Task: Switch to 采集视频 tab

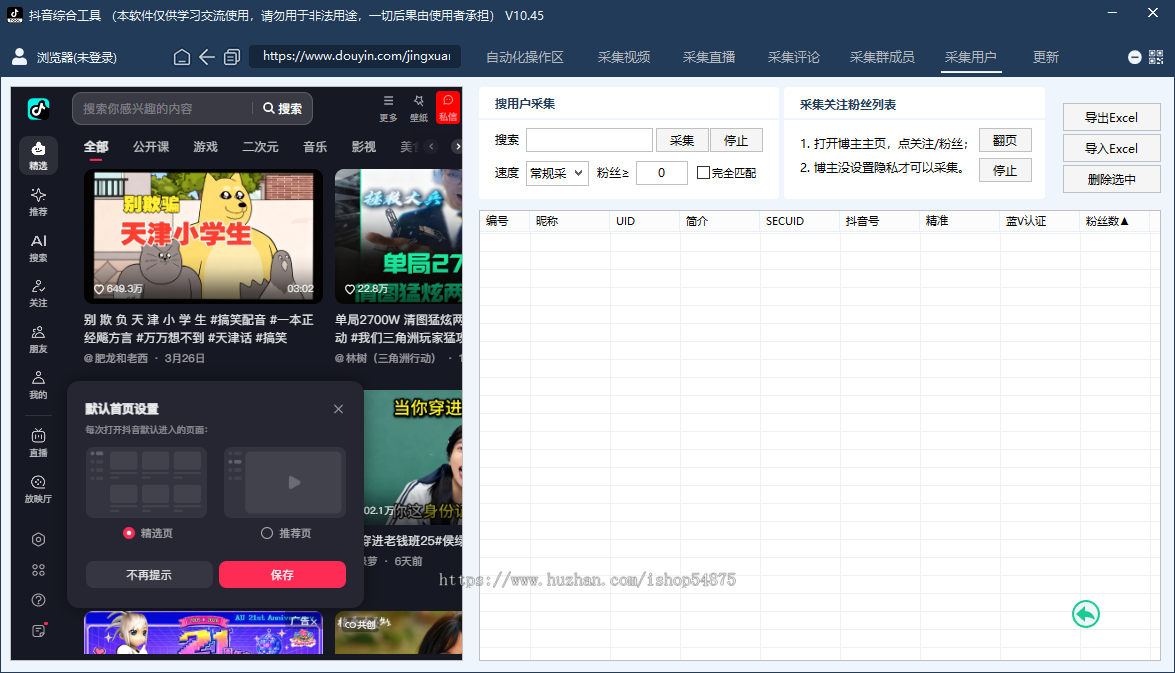Action: [x=623, y=58]
